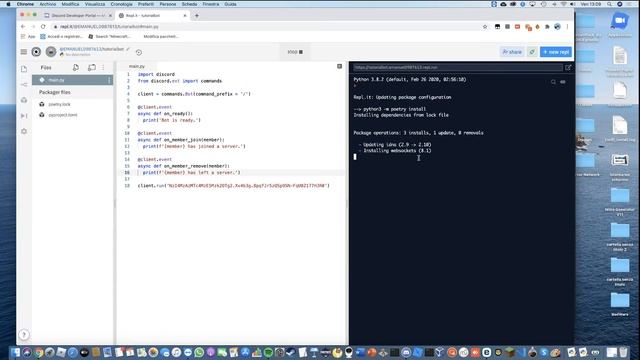Click the share button
This screenshot has width=640, height=360.
tap(512, 52)
